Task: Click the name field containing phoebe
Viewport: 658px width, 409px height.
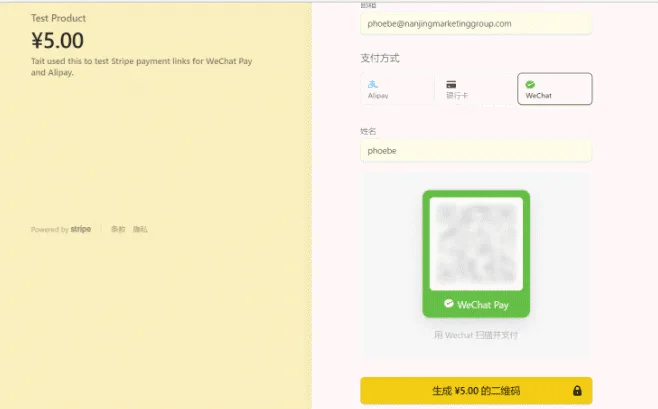Action: (476, 151)
